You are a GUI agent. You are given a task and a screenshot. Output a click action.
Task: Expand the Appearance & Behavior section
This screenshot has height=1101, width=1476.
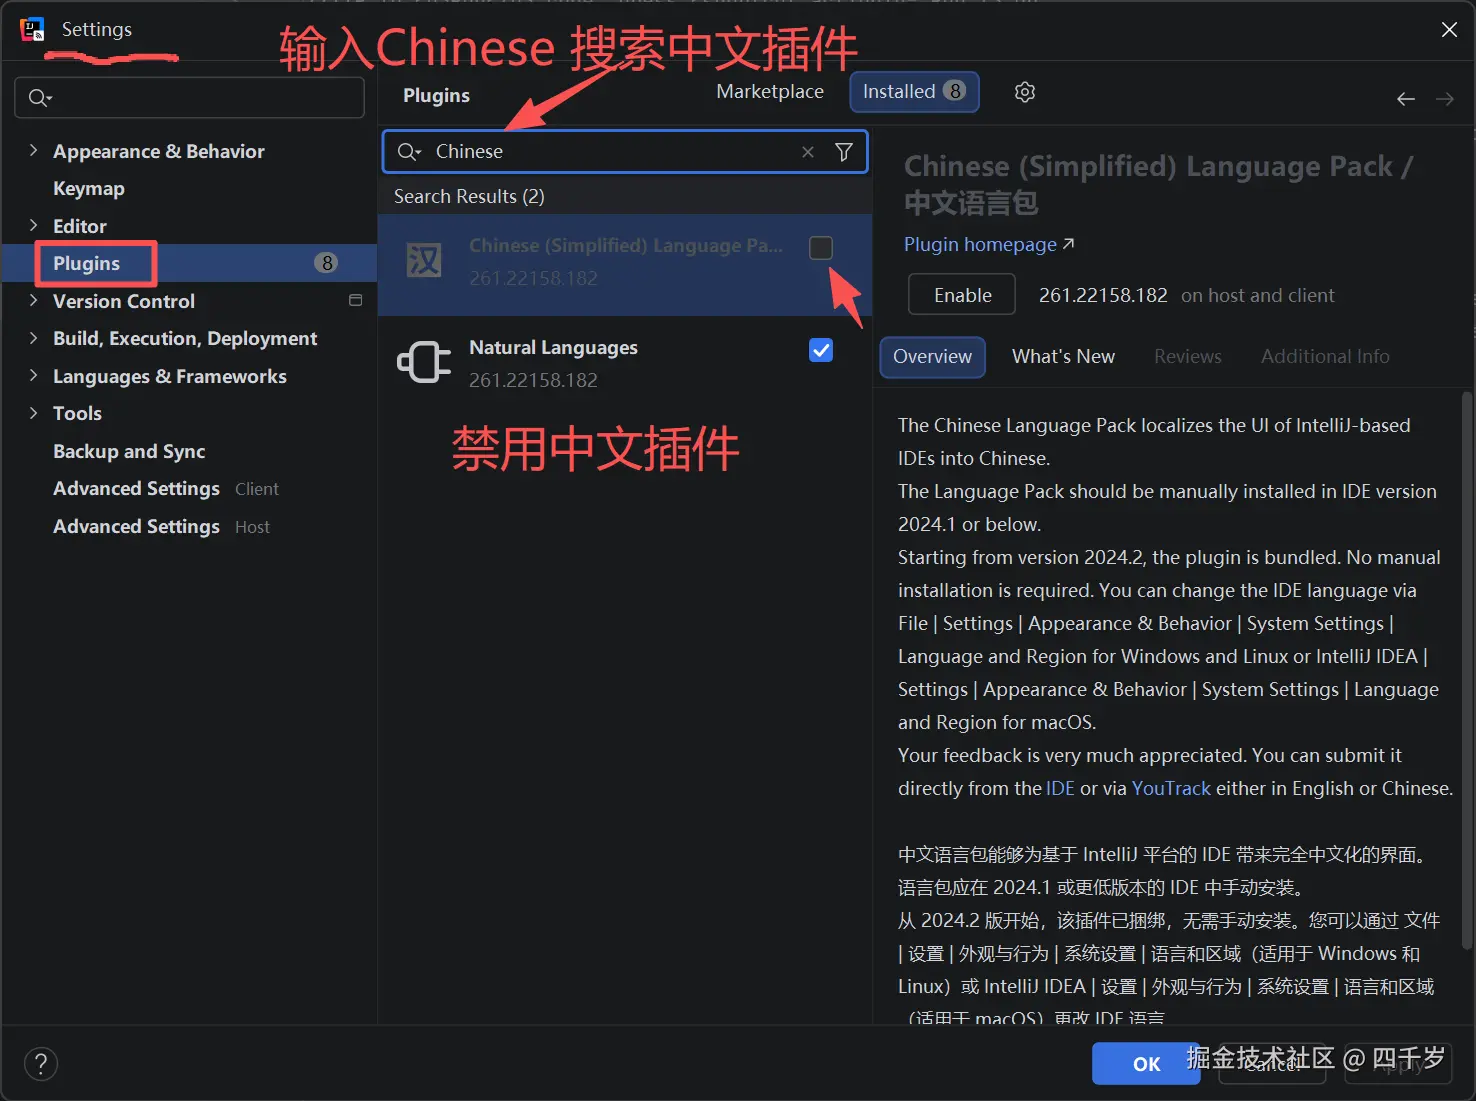(33, 150)
